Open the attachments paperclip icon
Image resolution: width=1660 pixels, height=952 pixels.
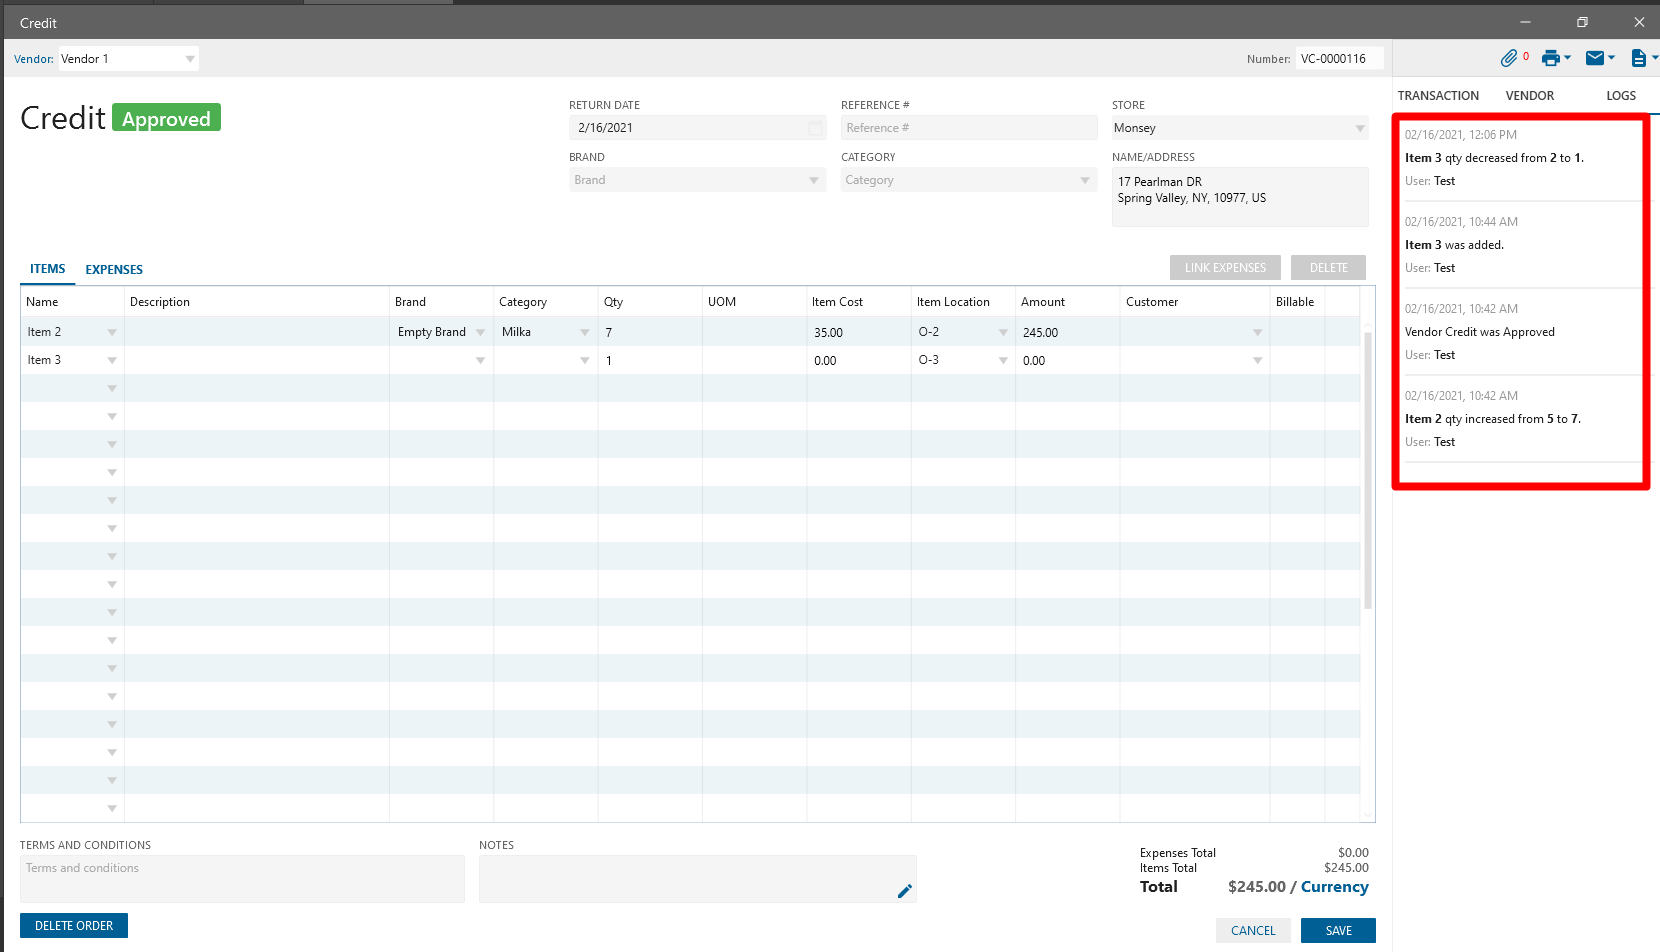(1509, 58)
